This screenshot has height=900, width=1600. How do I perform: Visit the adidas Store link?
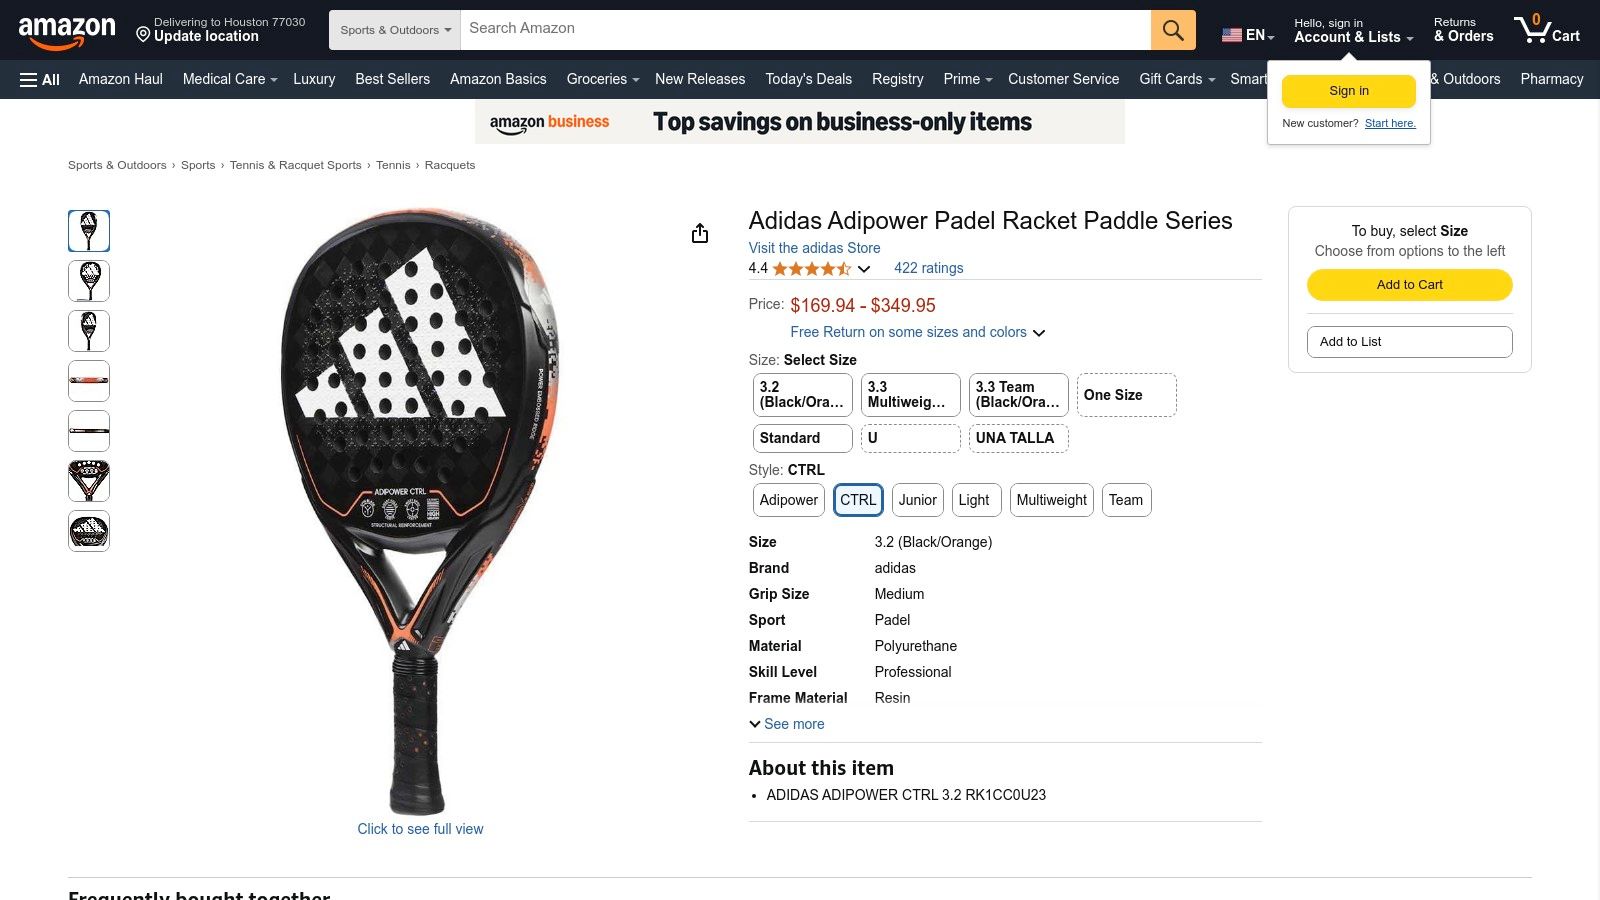(x=814, y=248)
